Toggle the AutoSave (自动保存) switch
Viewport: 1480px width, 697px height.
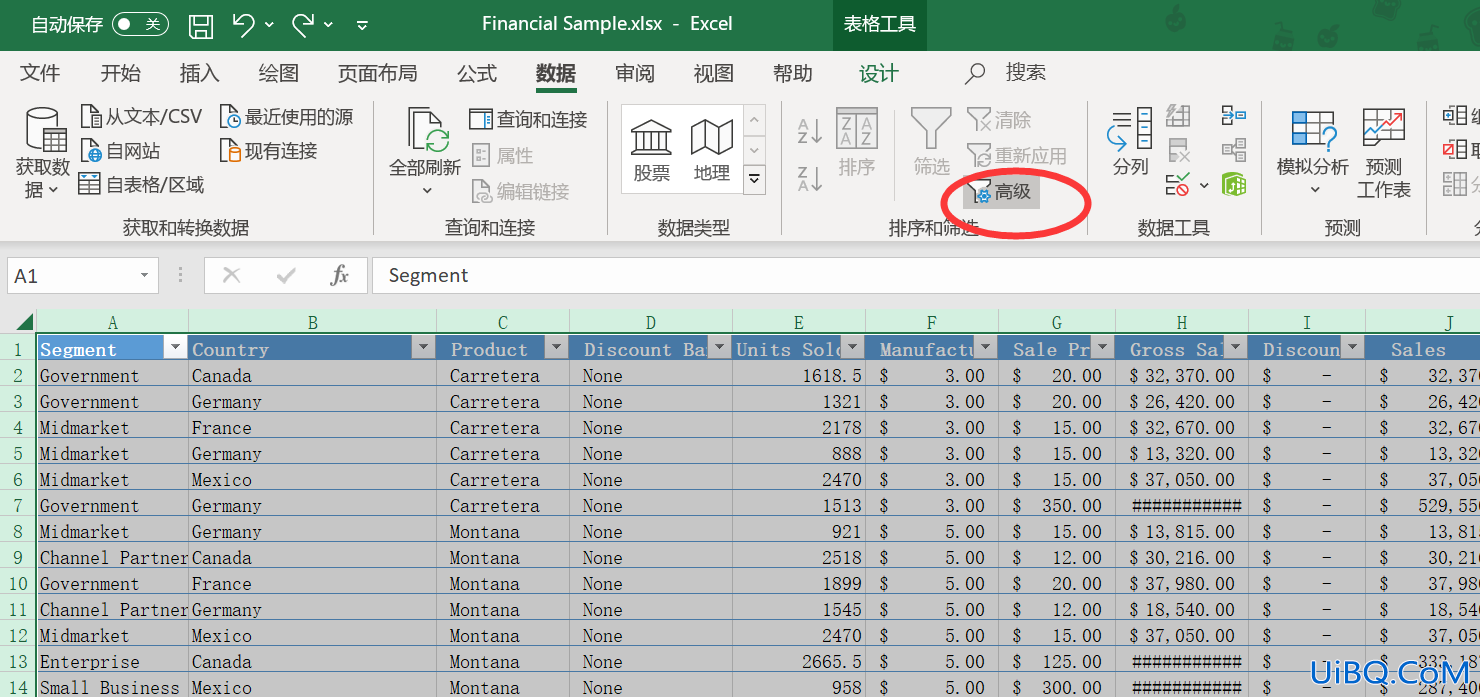(140, 24)
